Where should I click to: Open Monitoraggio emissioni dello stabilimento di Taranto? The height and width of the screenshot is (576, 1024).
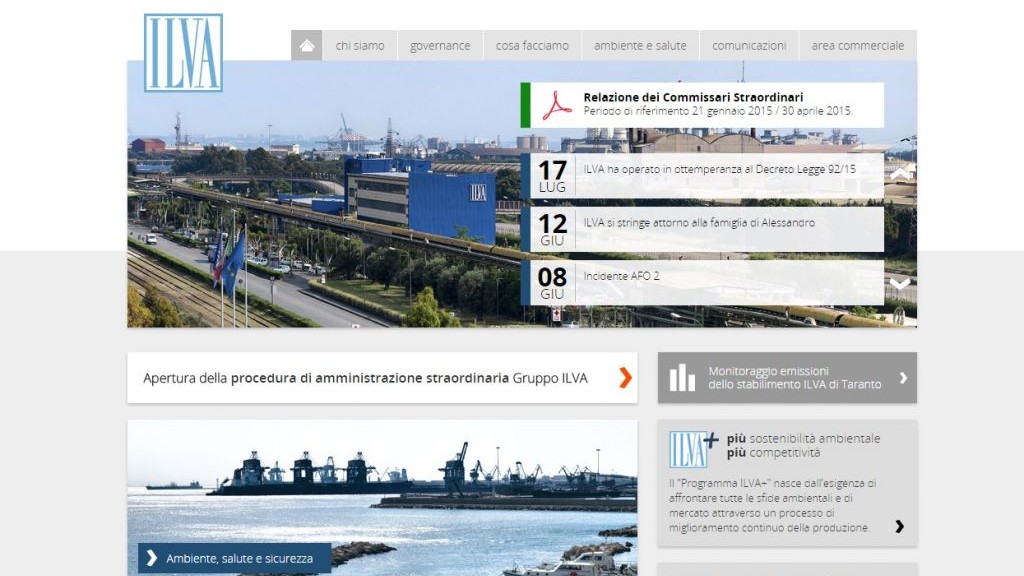787,378
